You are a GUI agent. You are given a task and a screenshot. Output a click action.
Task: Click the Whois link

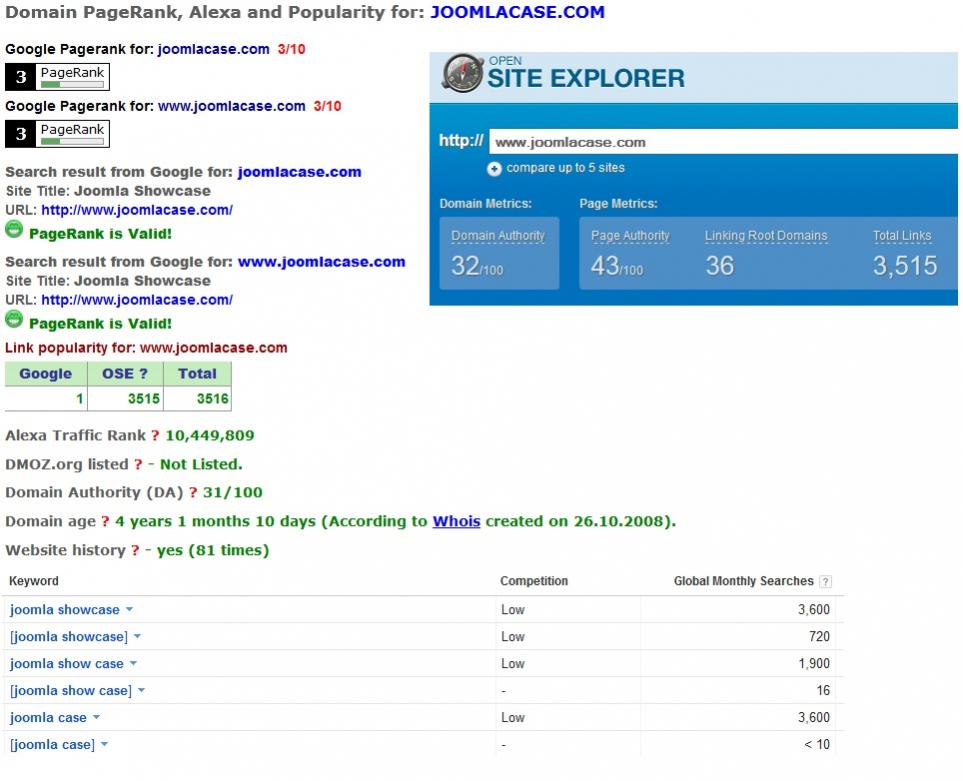coord(456,521)
